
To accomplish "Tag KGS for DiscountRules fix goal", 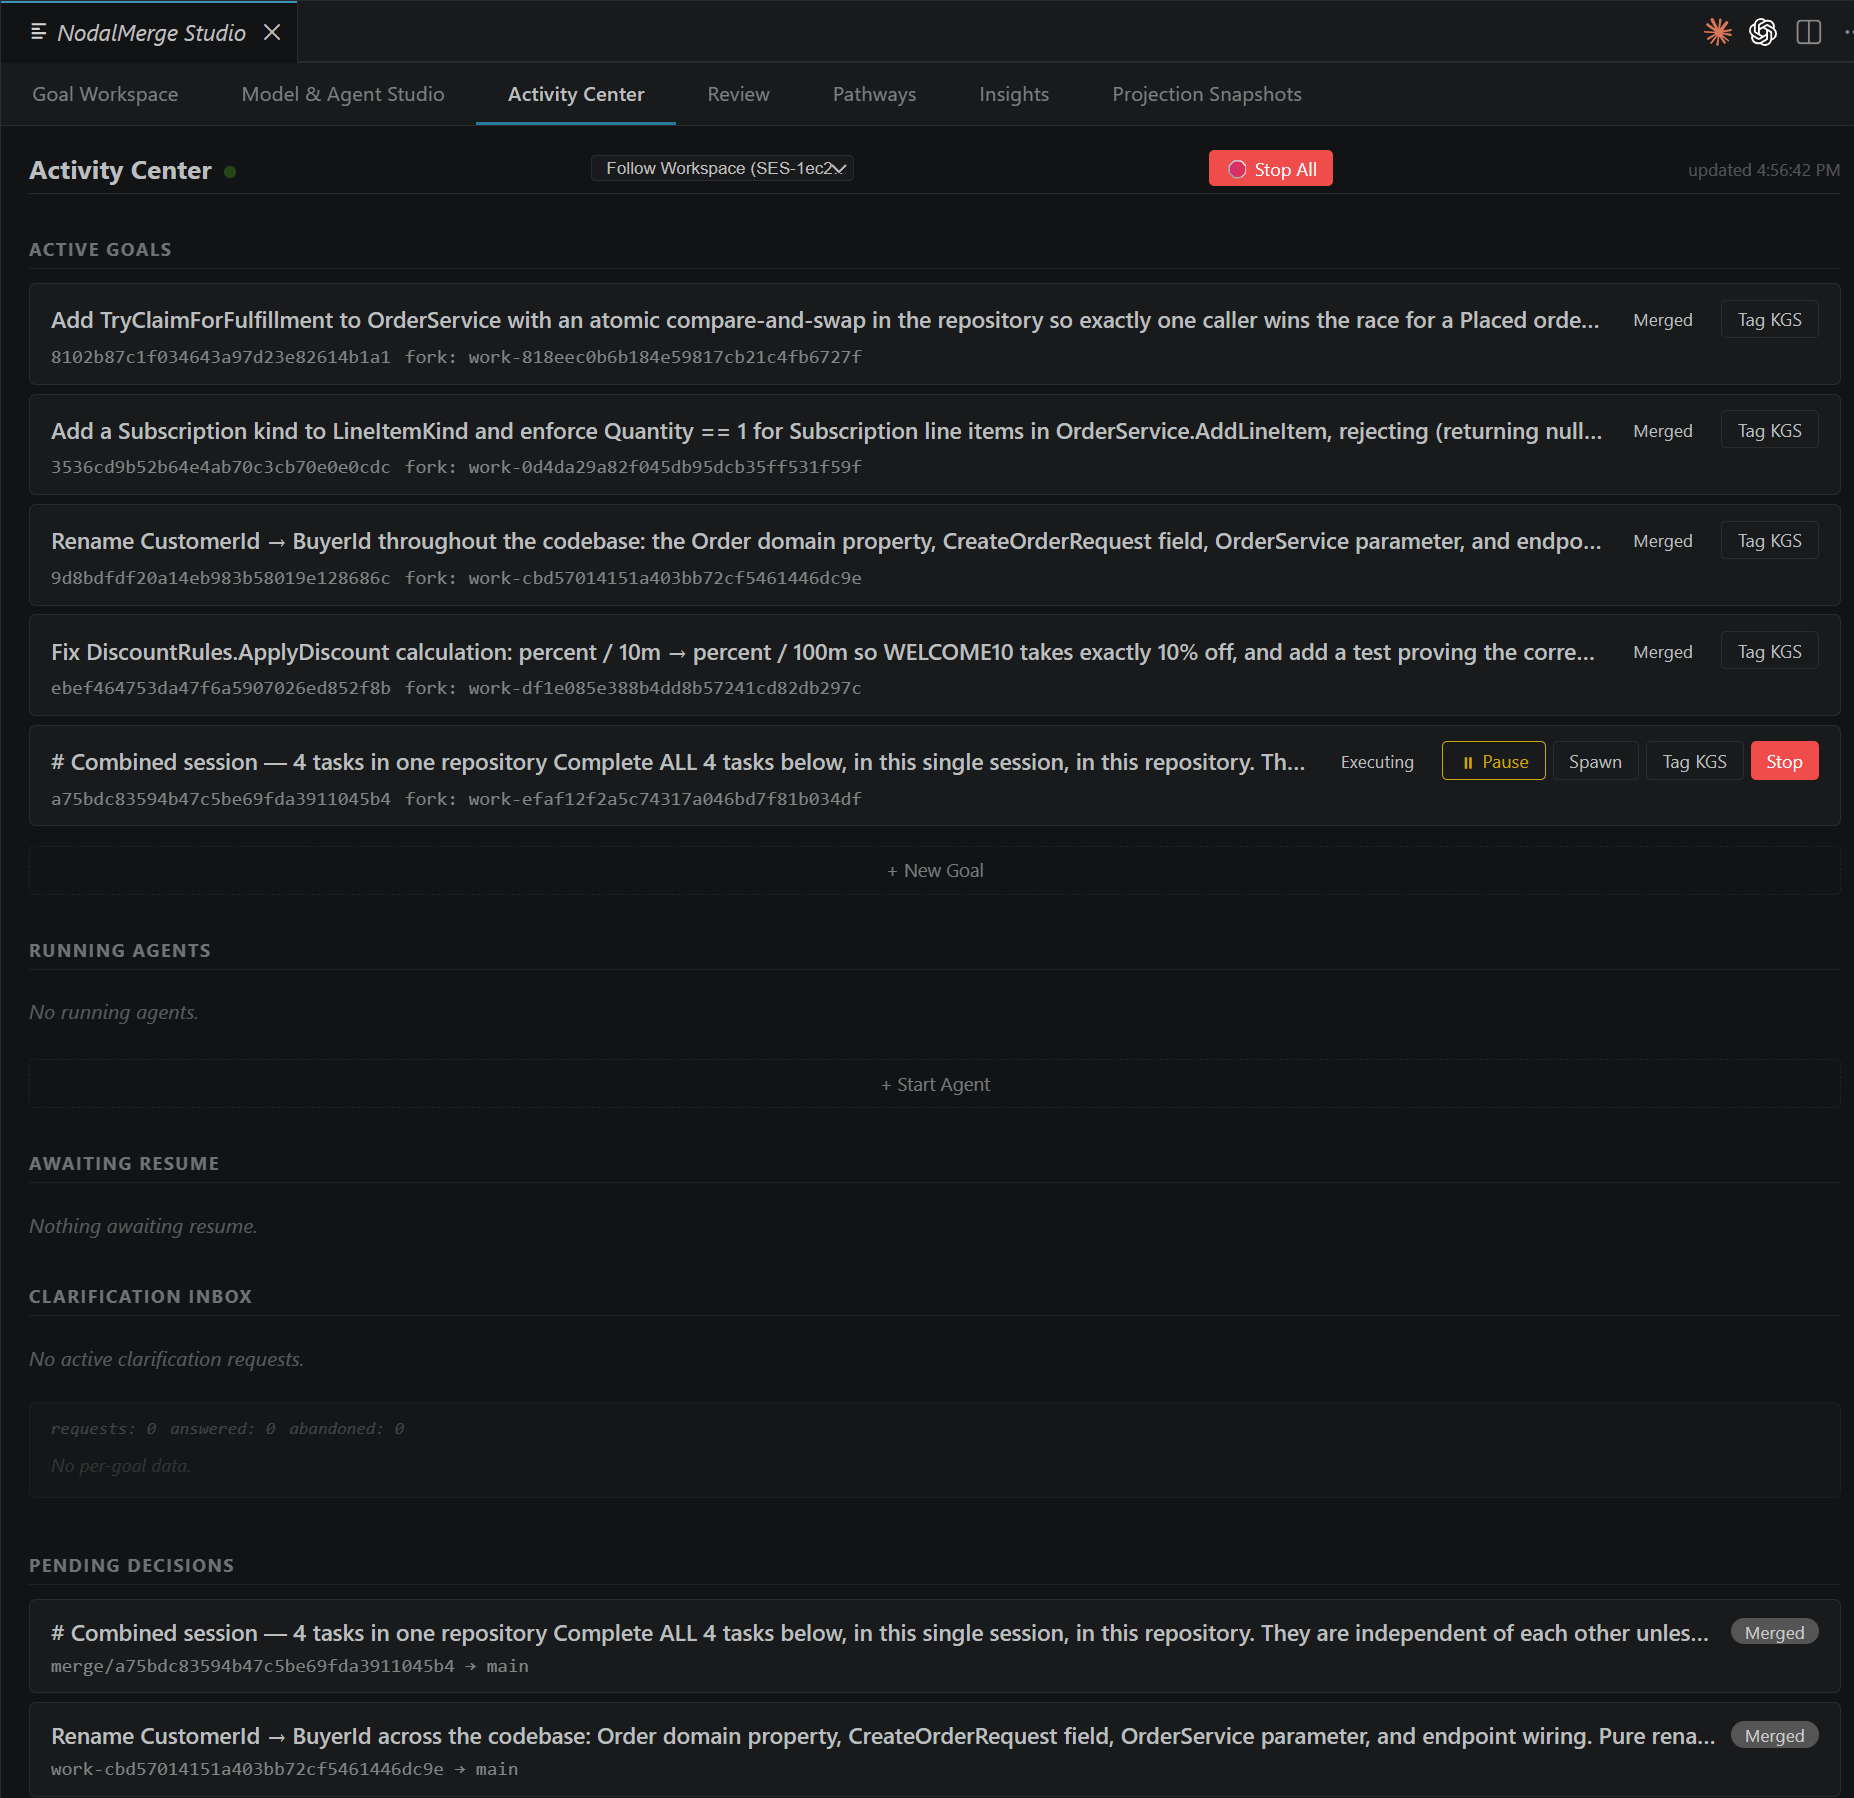I will 1769,652.
